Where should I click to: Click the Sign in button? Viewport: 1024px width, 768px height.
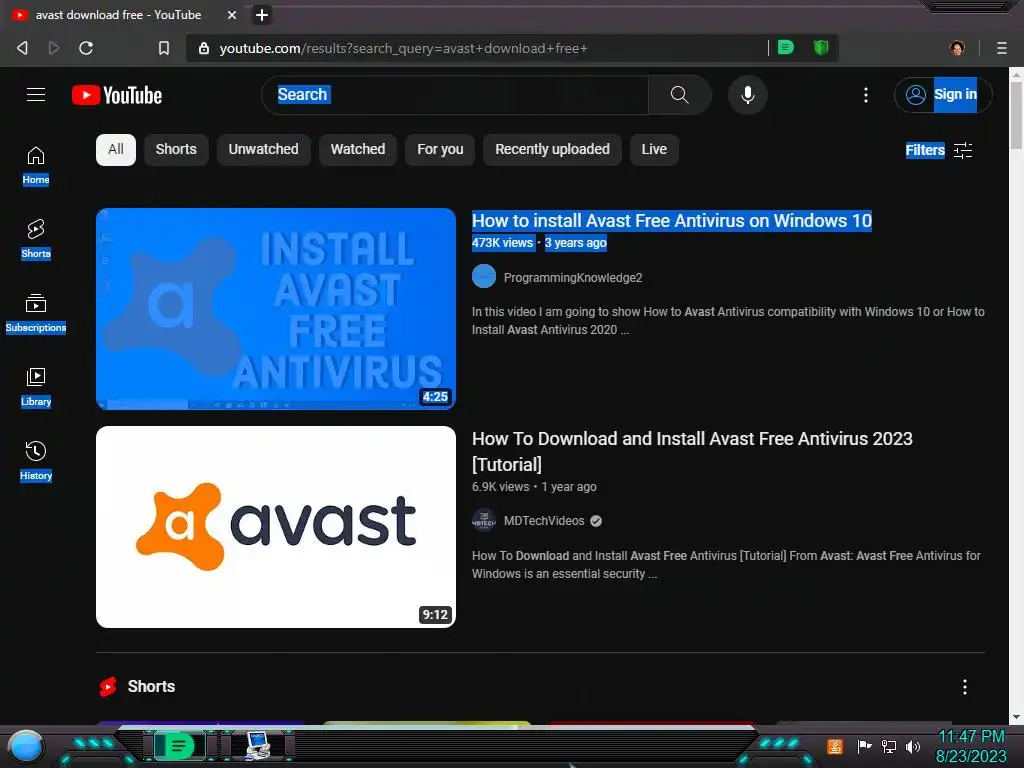pyautogui.click(x=943, y=95)
